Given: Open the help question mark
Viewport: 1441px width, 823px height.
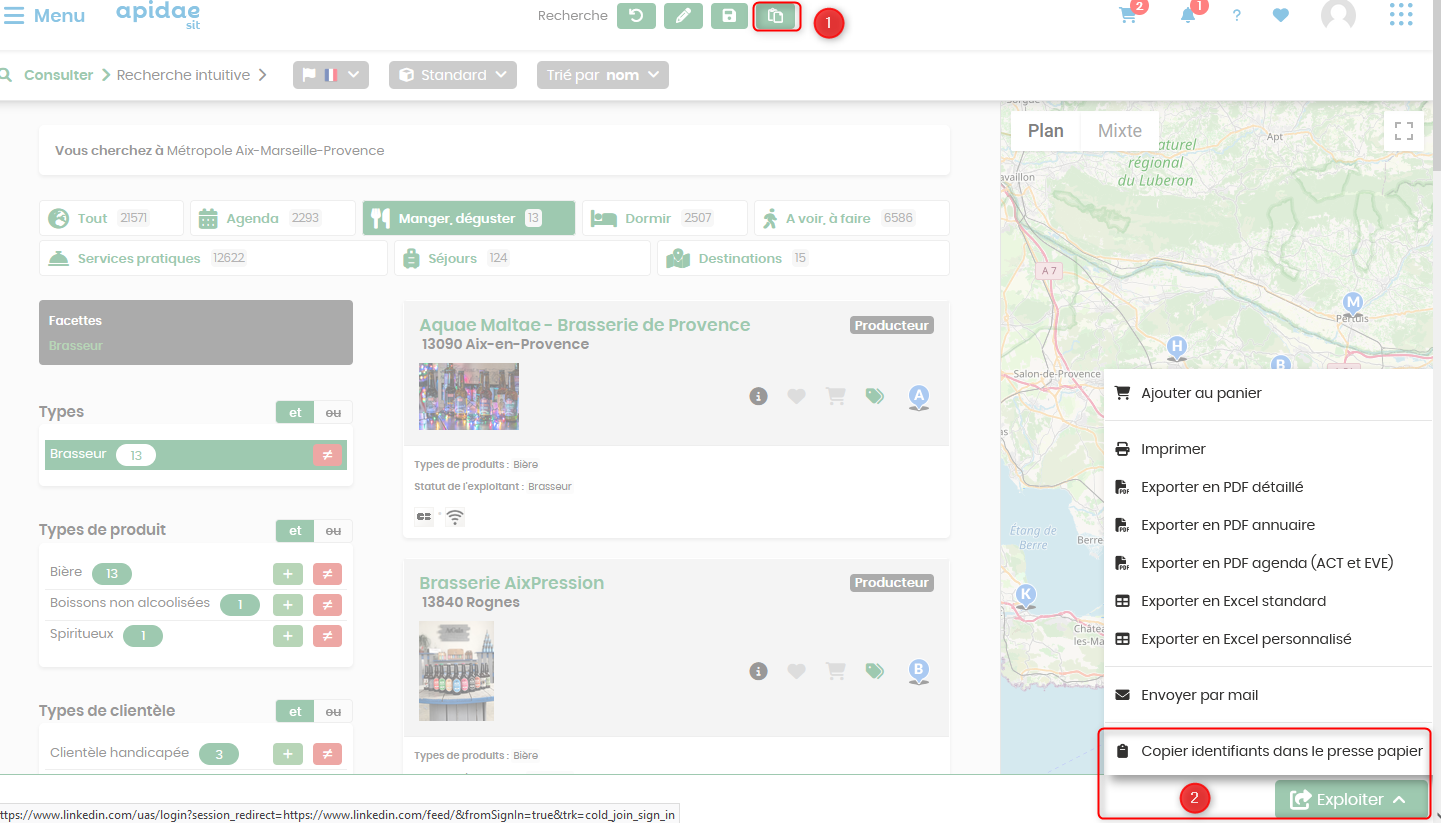Looking at the screenshot, I should [x=1237, y=16].
